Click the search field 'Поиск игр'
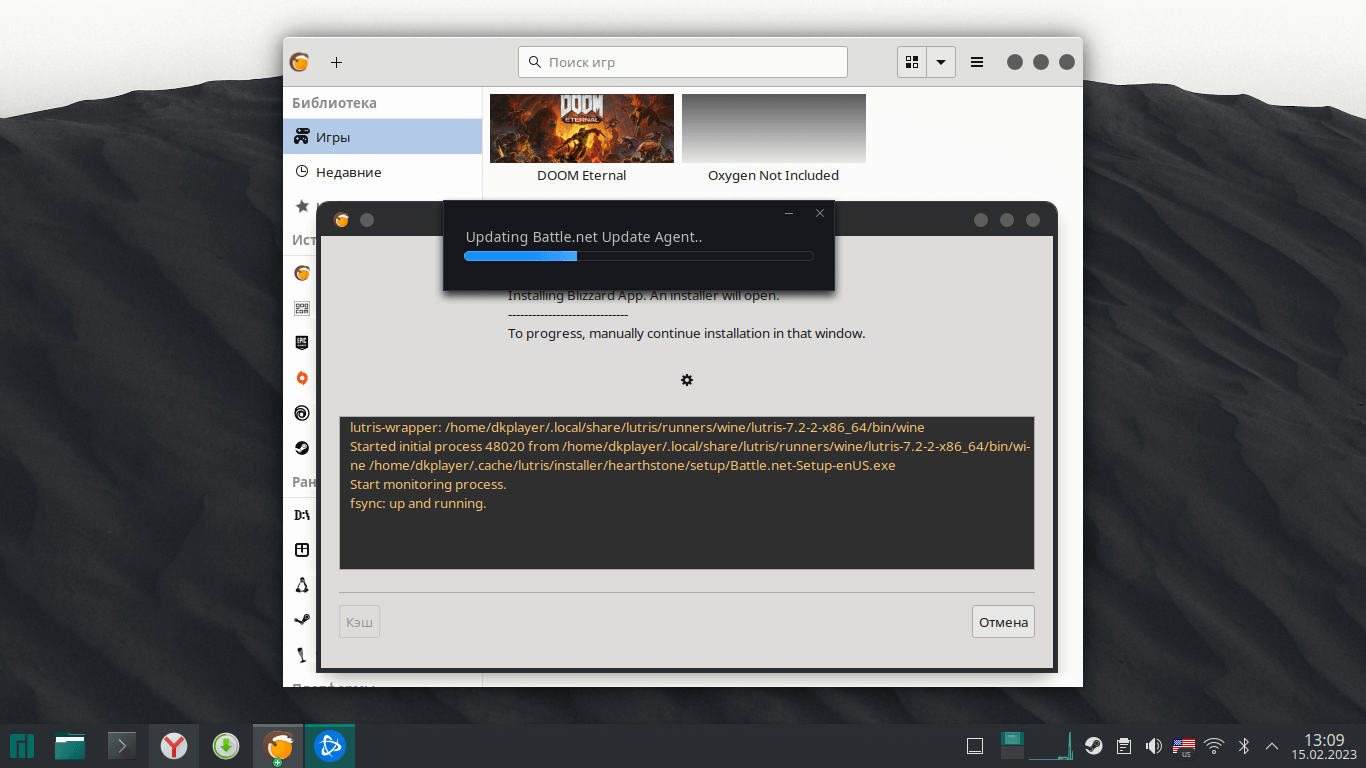The image size is (1366, 768). click(x=683, y=62)
